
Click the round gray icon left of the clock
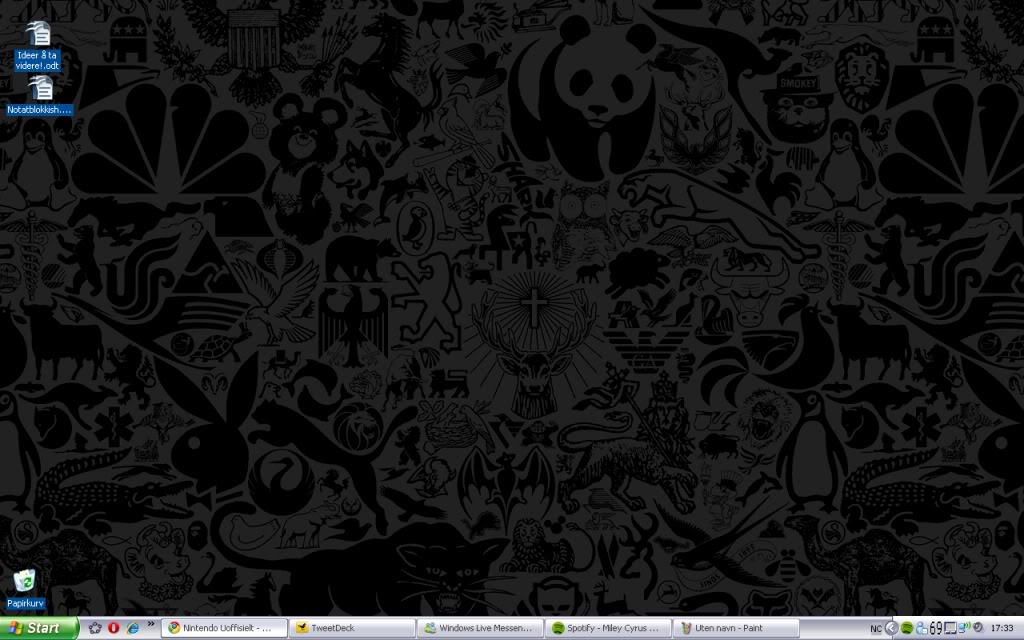click(978, 628)
